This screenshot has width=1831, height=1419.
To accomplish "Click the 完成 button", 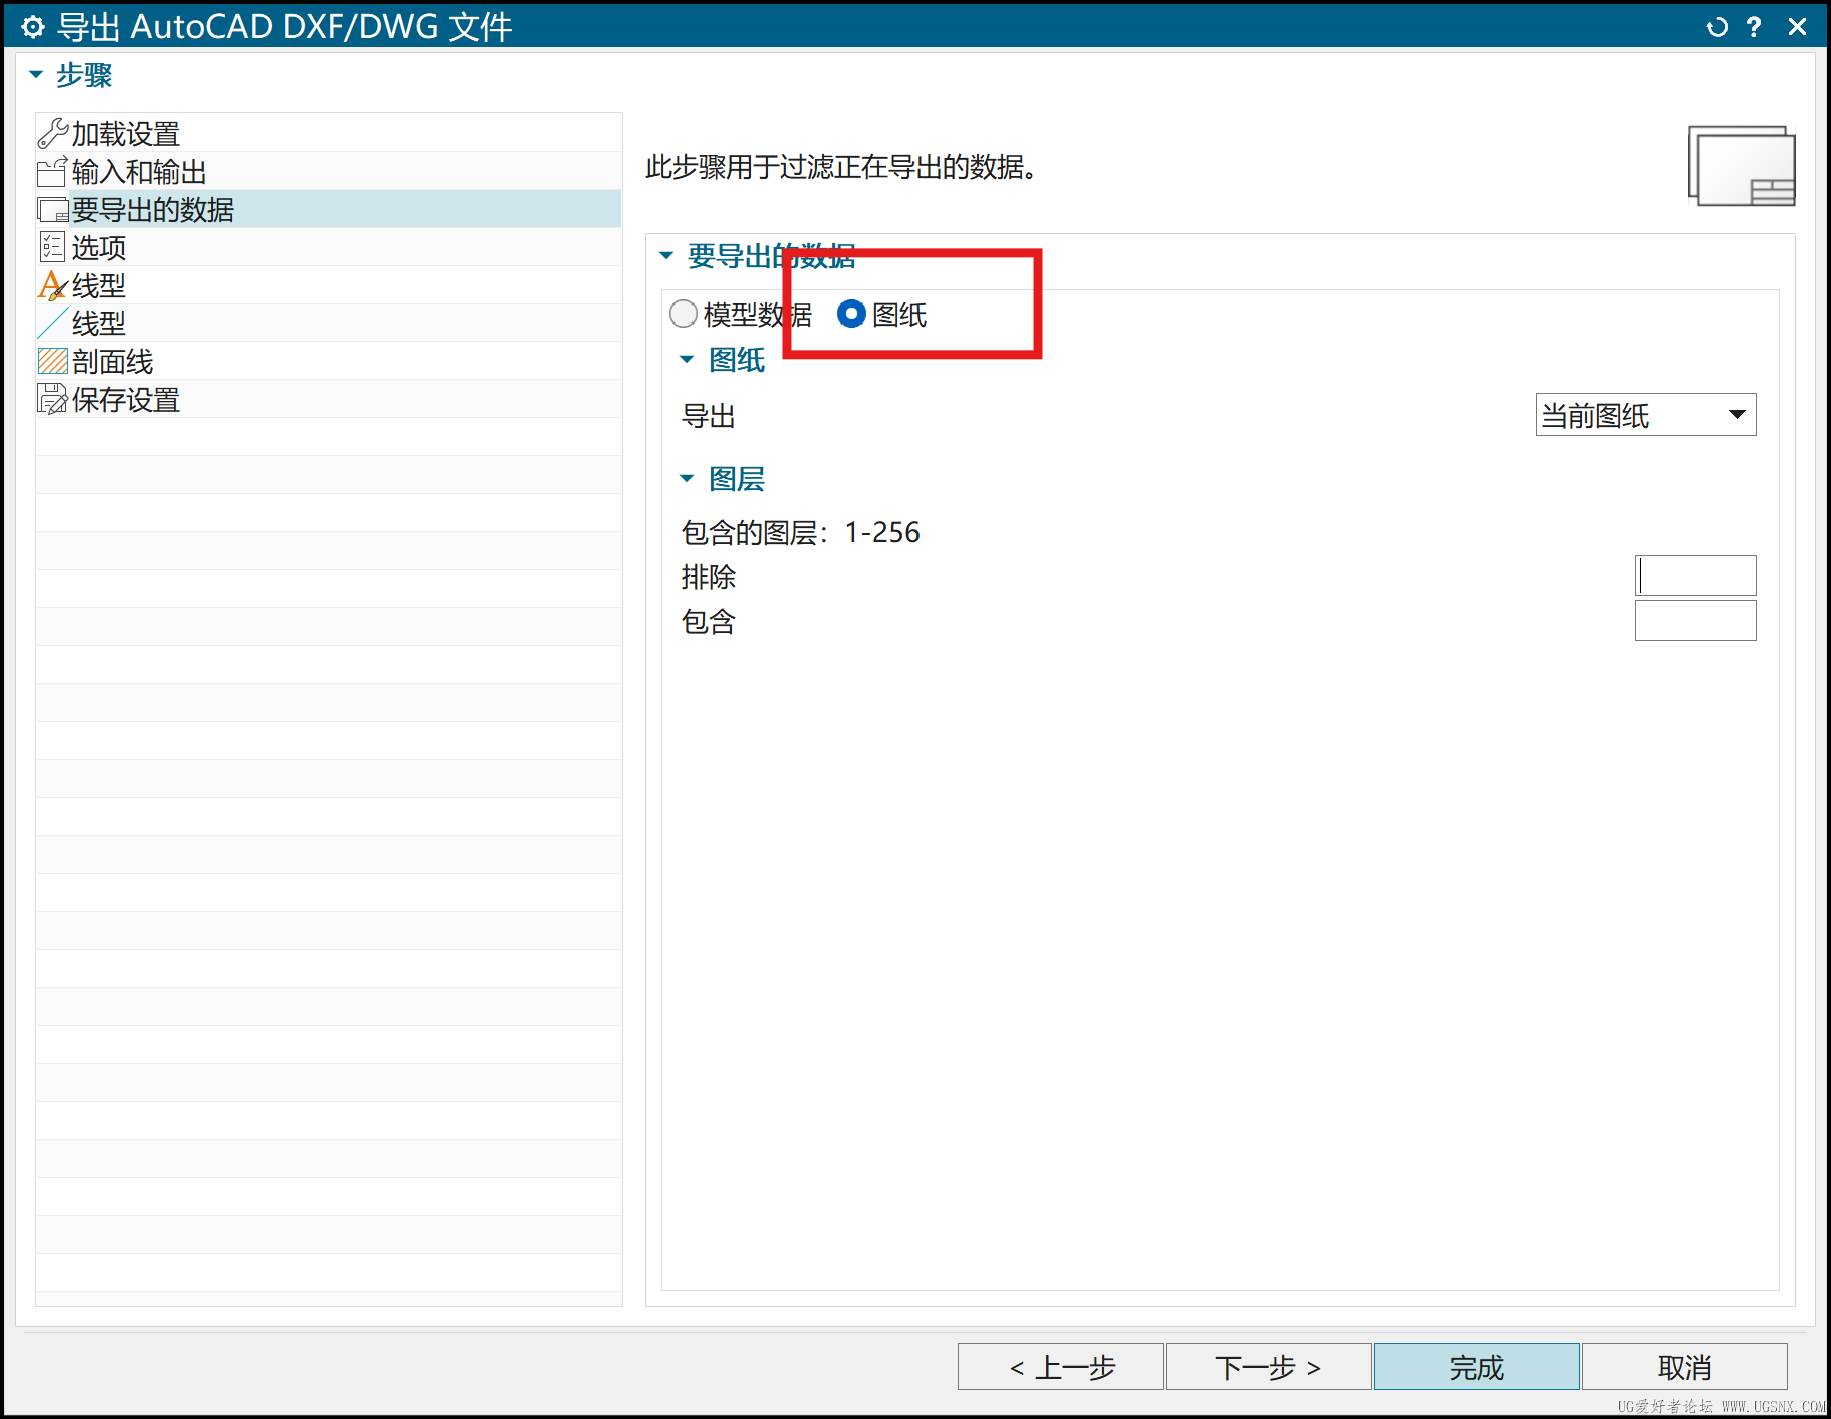I will pos(1476,1367).
